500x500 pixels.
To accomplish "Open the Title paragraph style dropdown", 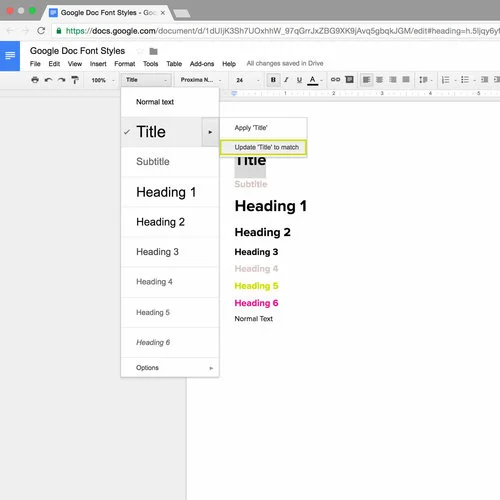I will (146, 80).
